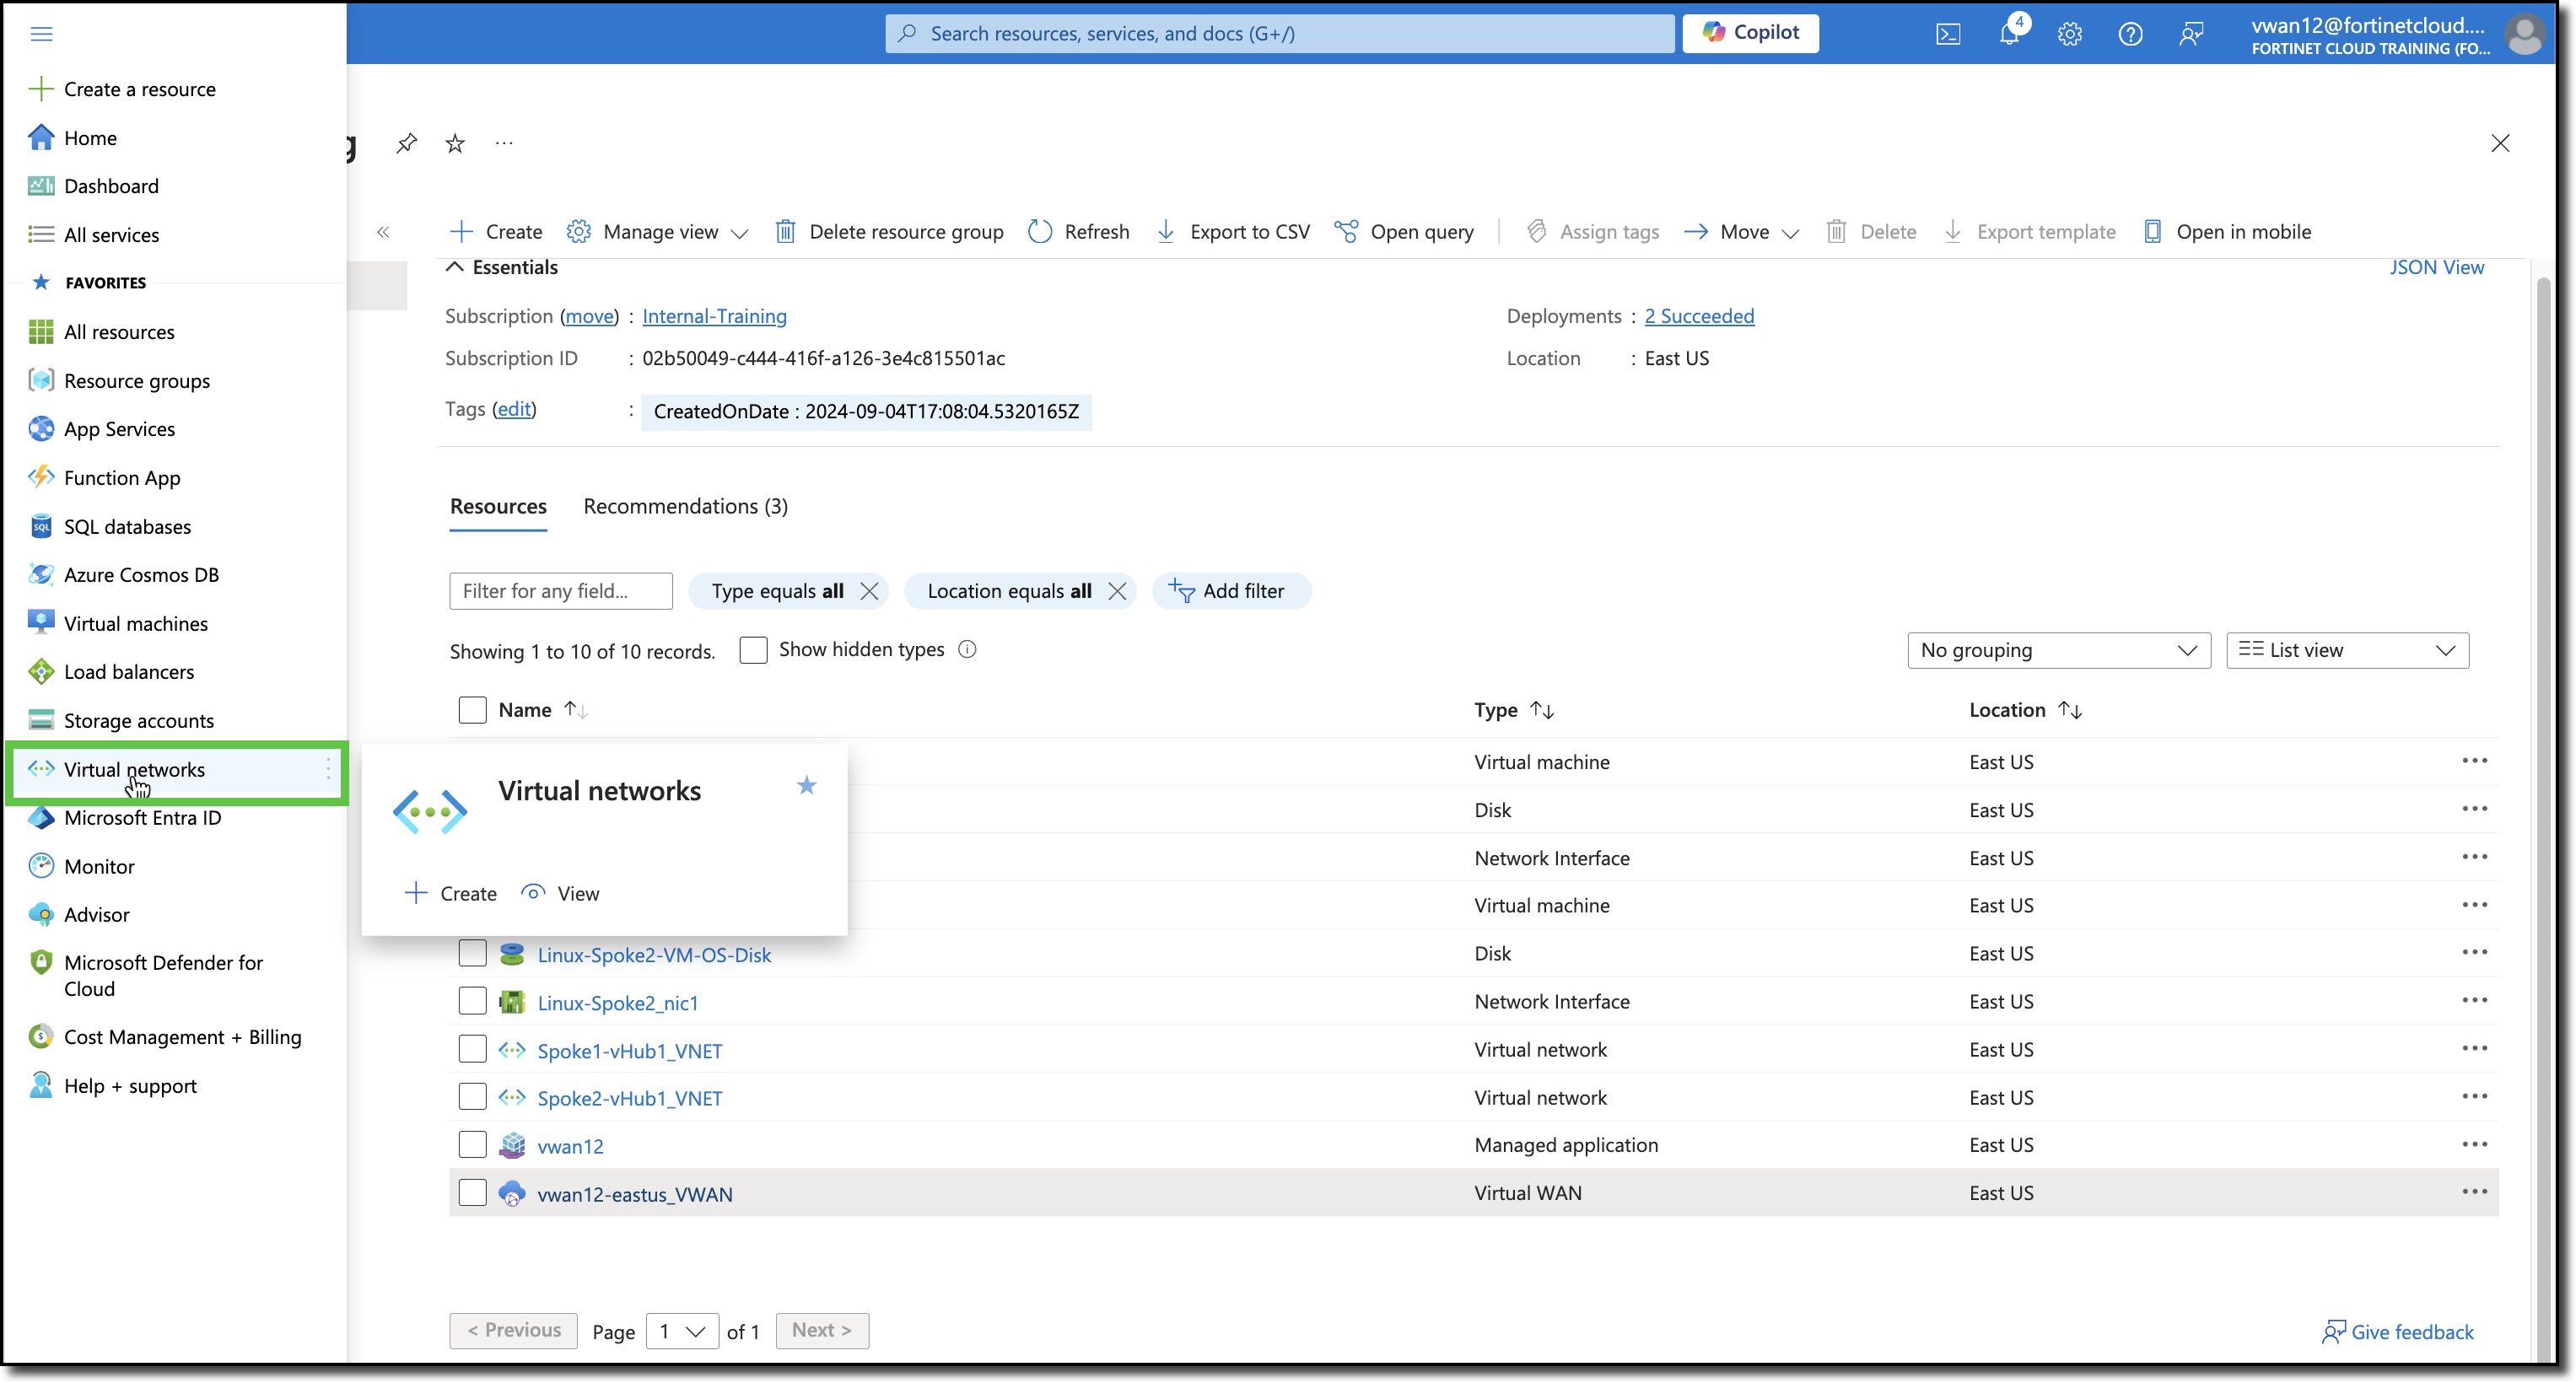The height and width of the screenshot is (1383, 2576).
Task: Open help question mark icon
Action: [x=2130, y=34]
